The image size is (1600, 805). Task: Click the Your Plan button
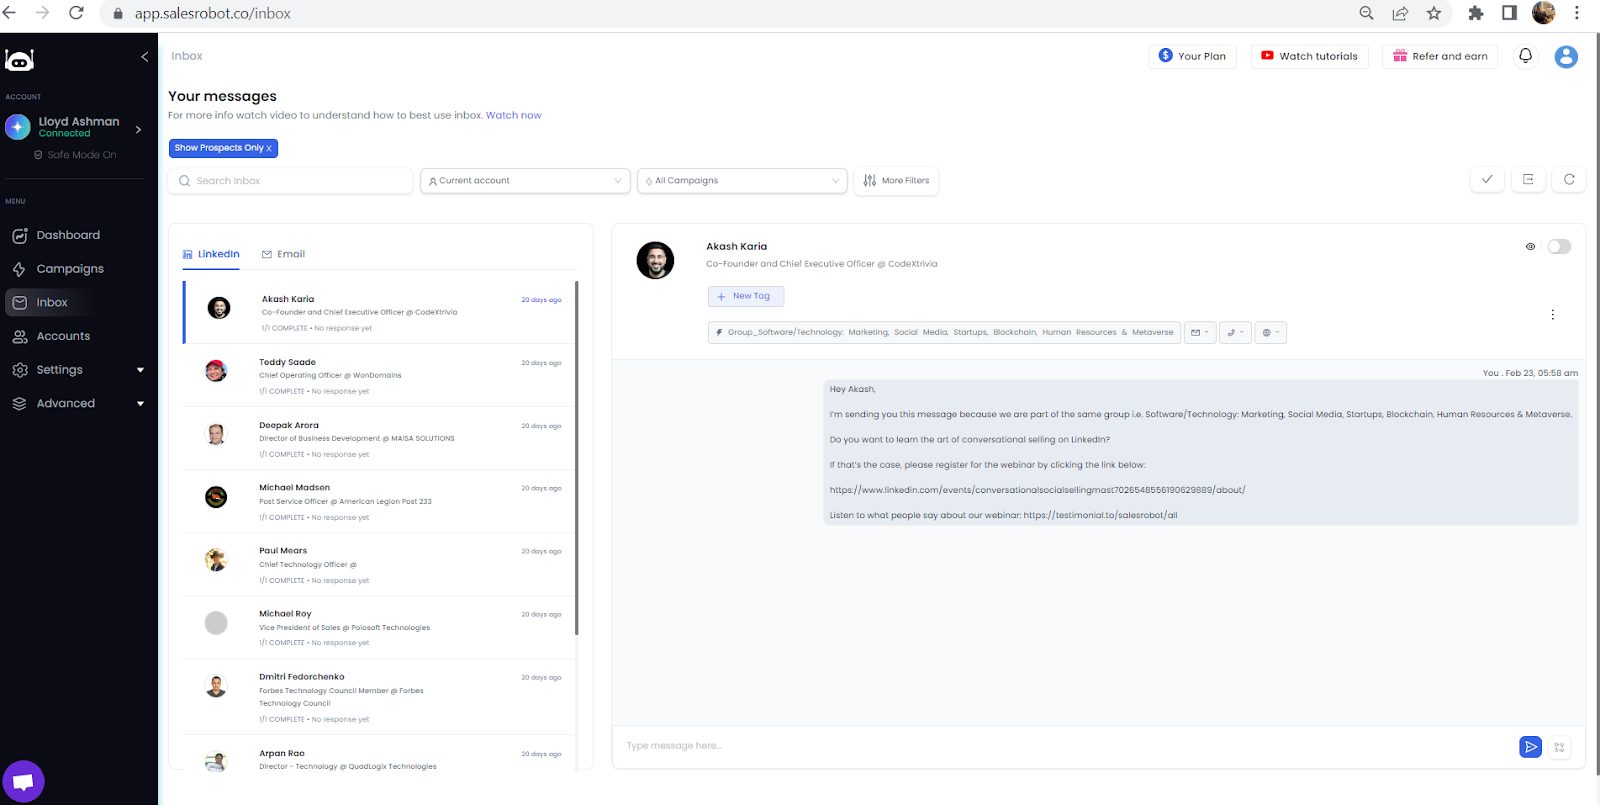[x=1192, y=56]
